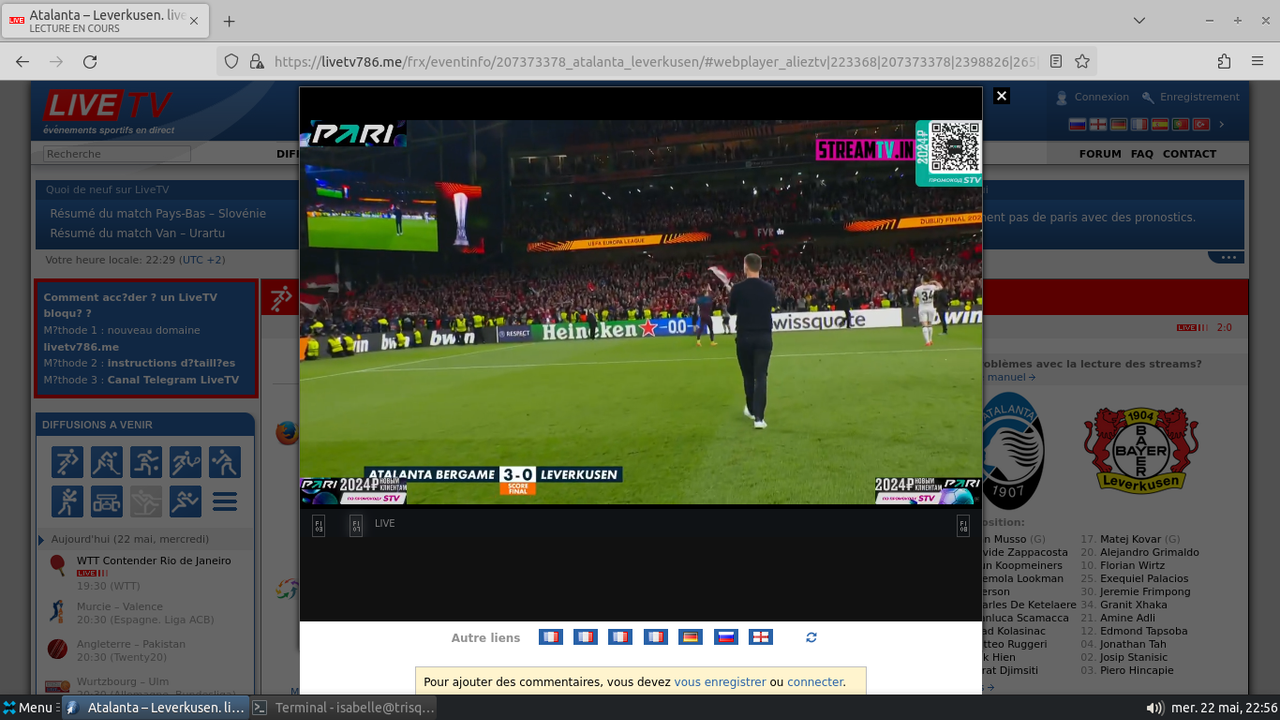This screenshot has width=1280, height=720.
Task: Click the Atalanta club logo
Action: (x=1011, y=450)
